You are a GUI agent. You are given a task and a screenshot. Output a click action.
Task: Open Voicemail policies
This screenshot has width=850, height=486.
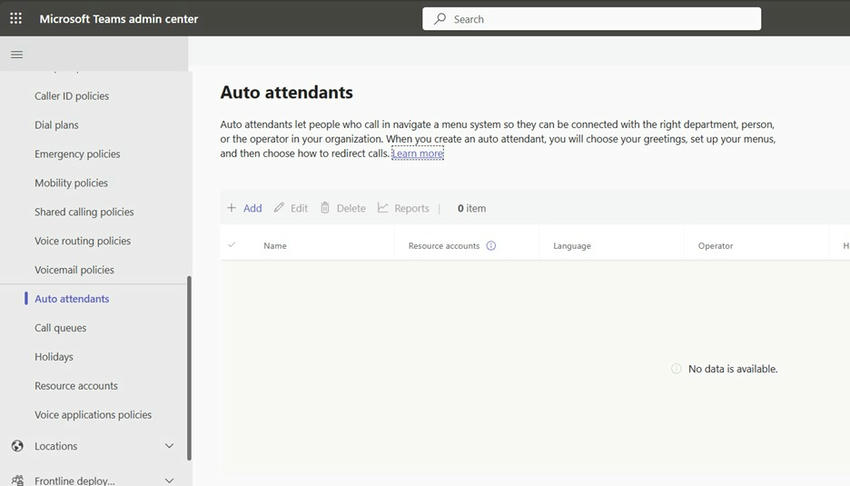(74, 270)
